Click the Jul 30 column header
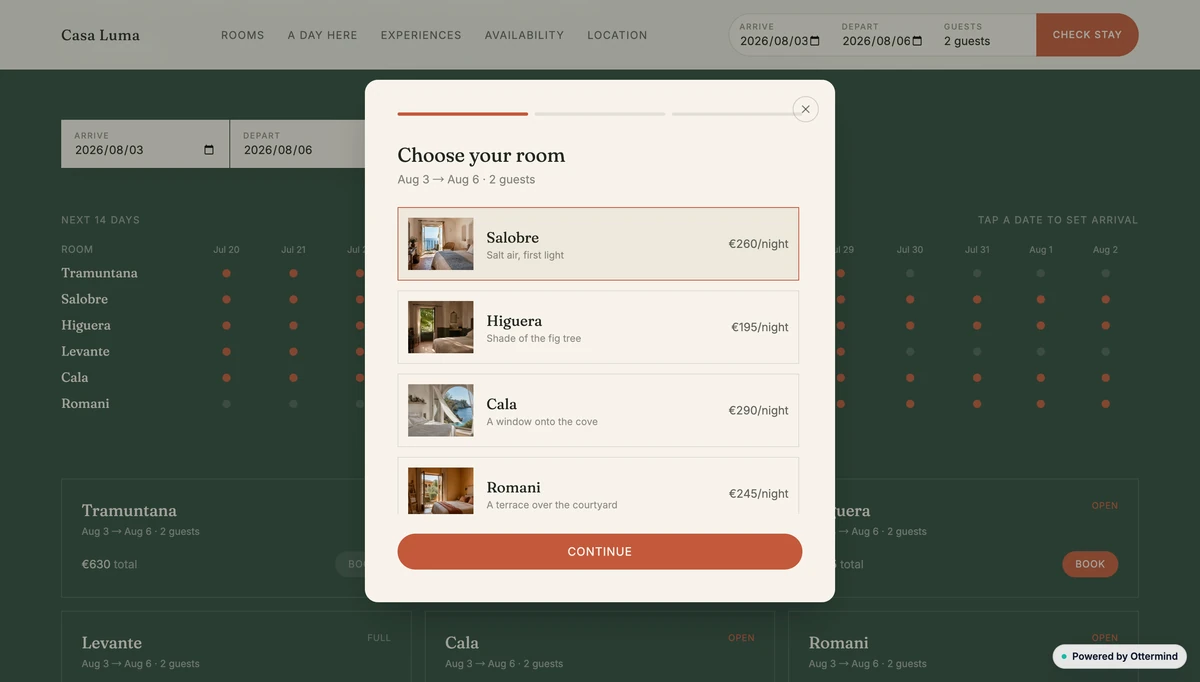This screenshot has height=682, width=1200. coord(910,250)
